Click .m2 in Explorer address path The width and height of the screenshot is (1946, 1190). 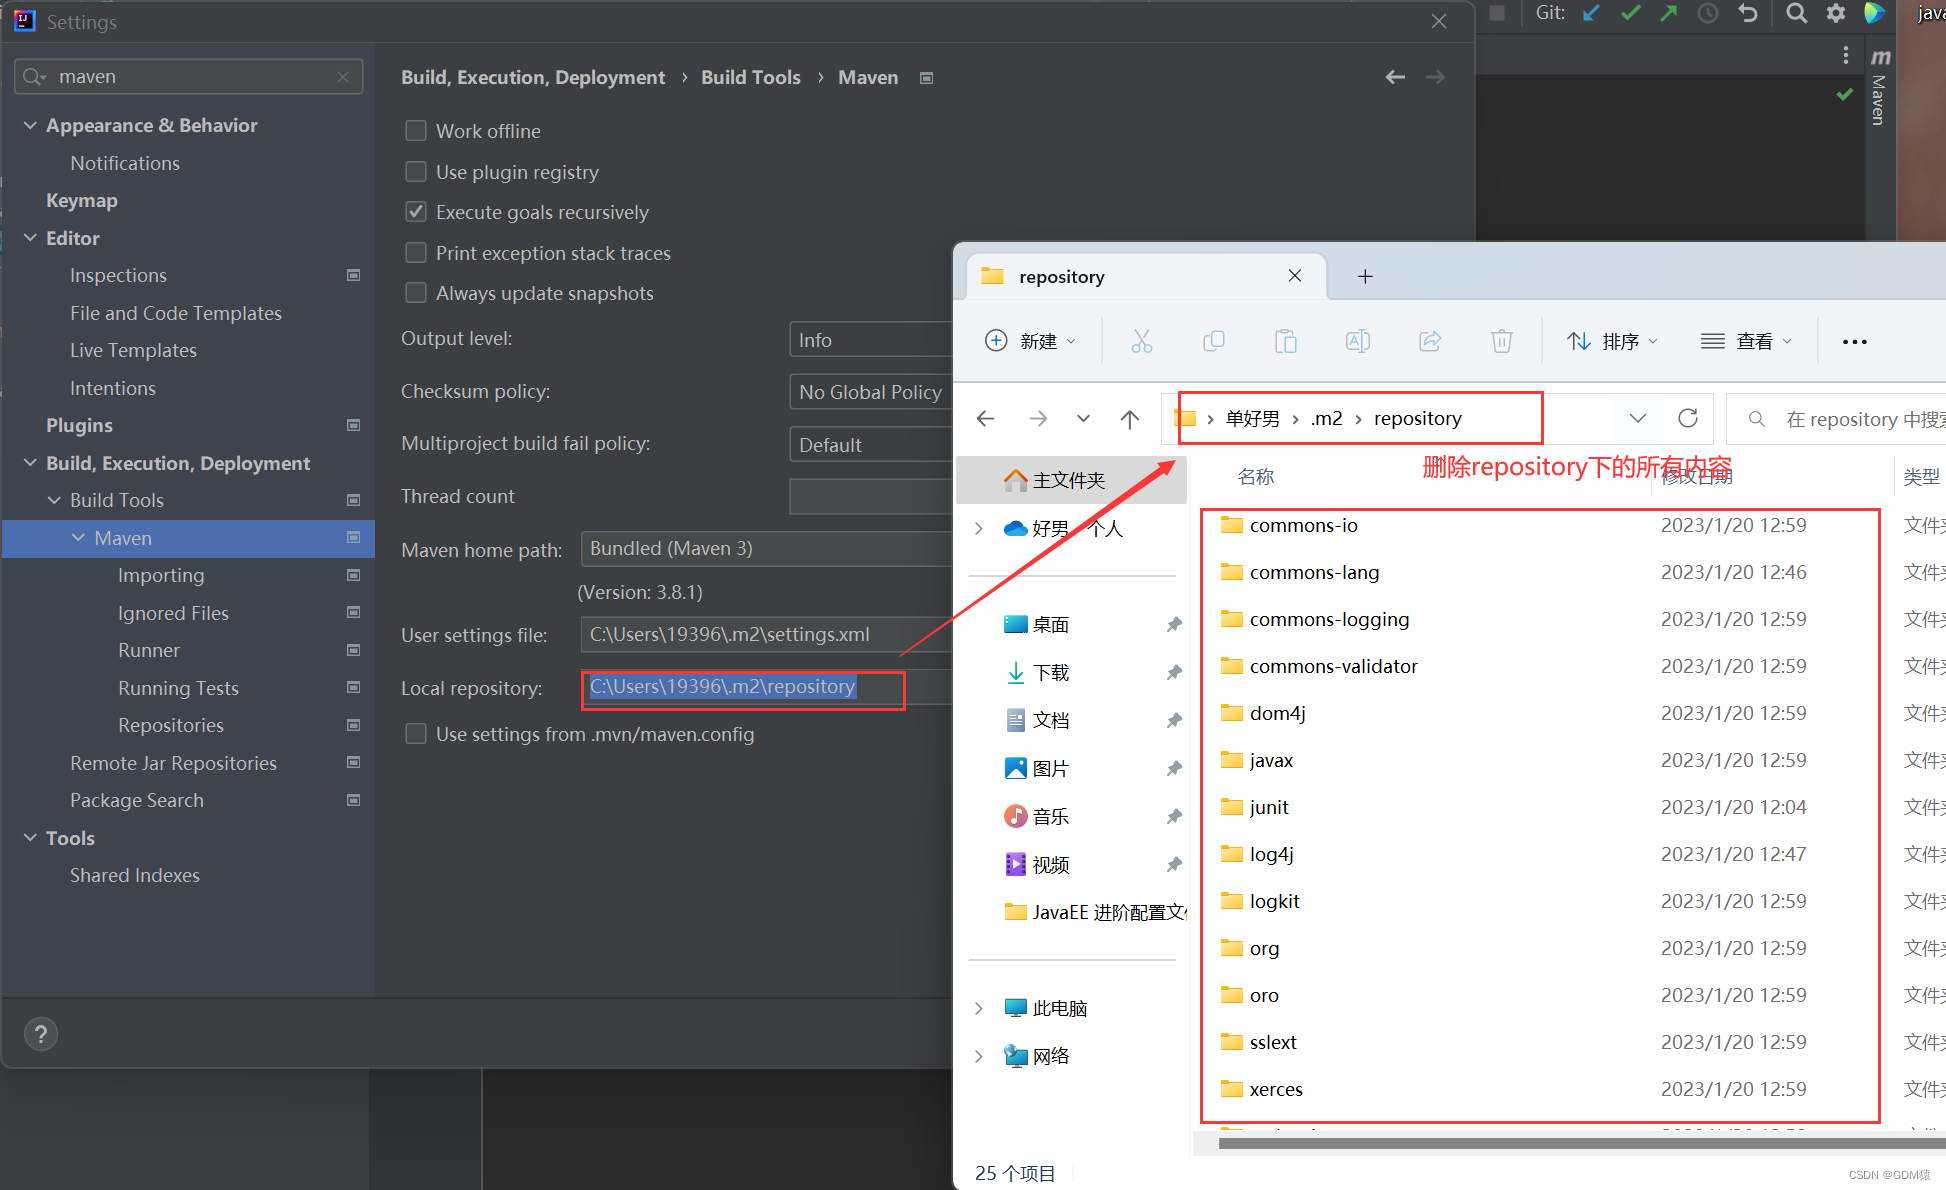(x=1327, y=418)
